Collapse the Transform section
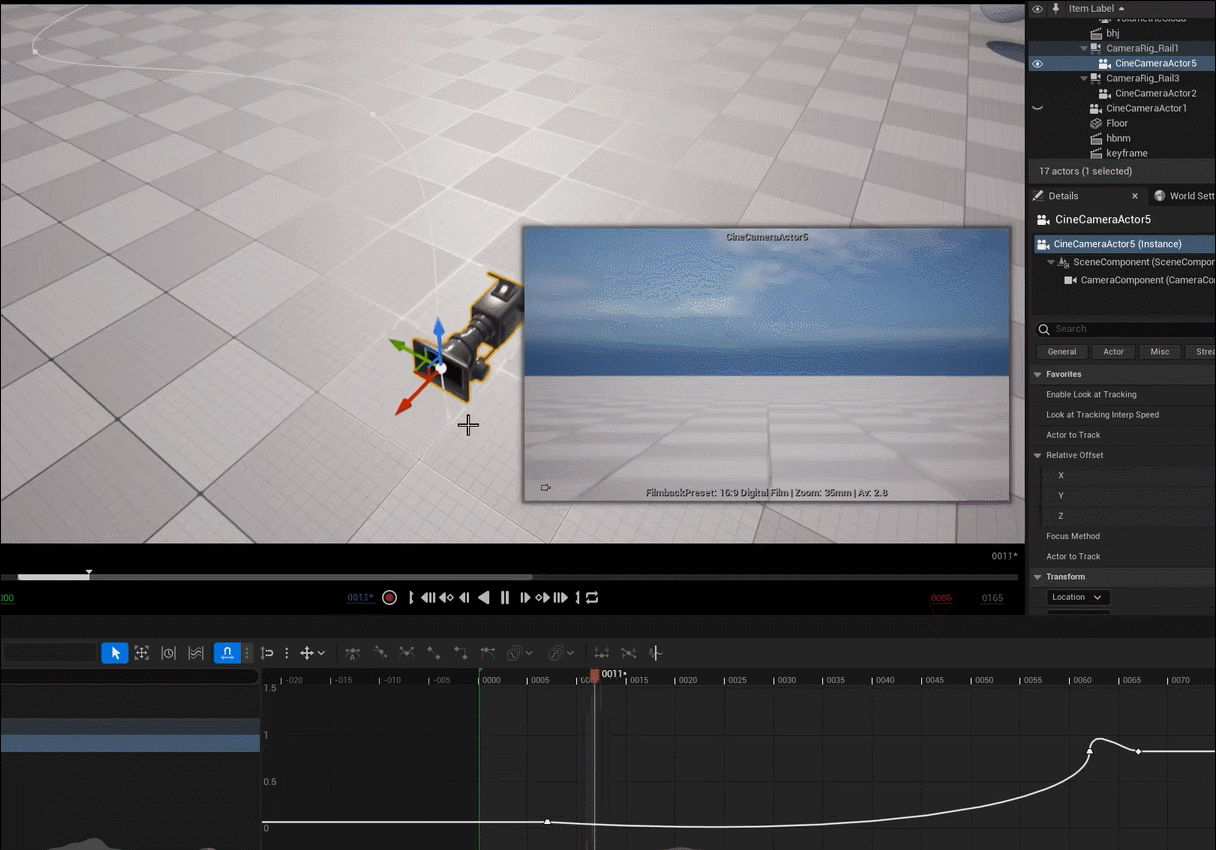 1038,577
